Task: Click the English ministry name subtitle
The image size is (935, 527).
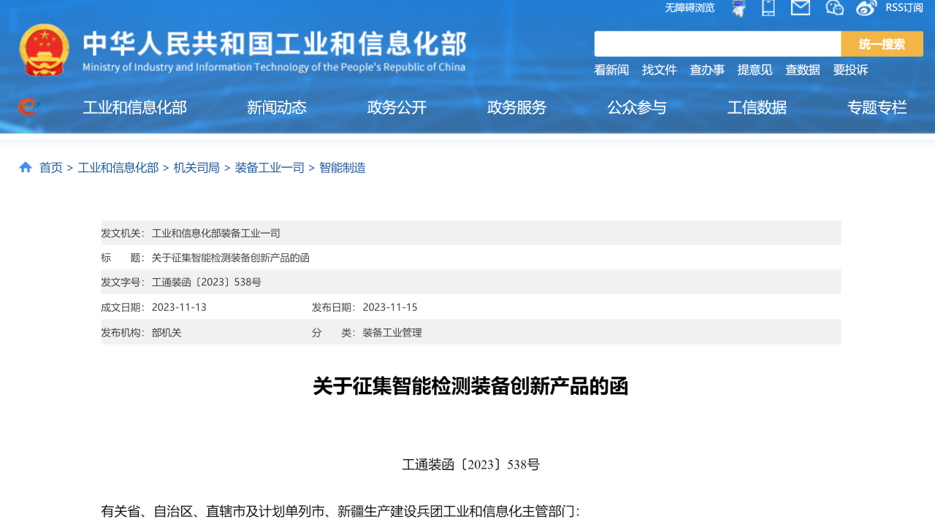Action: pyautogui.click(x=274, y=67)
